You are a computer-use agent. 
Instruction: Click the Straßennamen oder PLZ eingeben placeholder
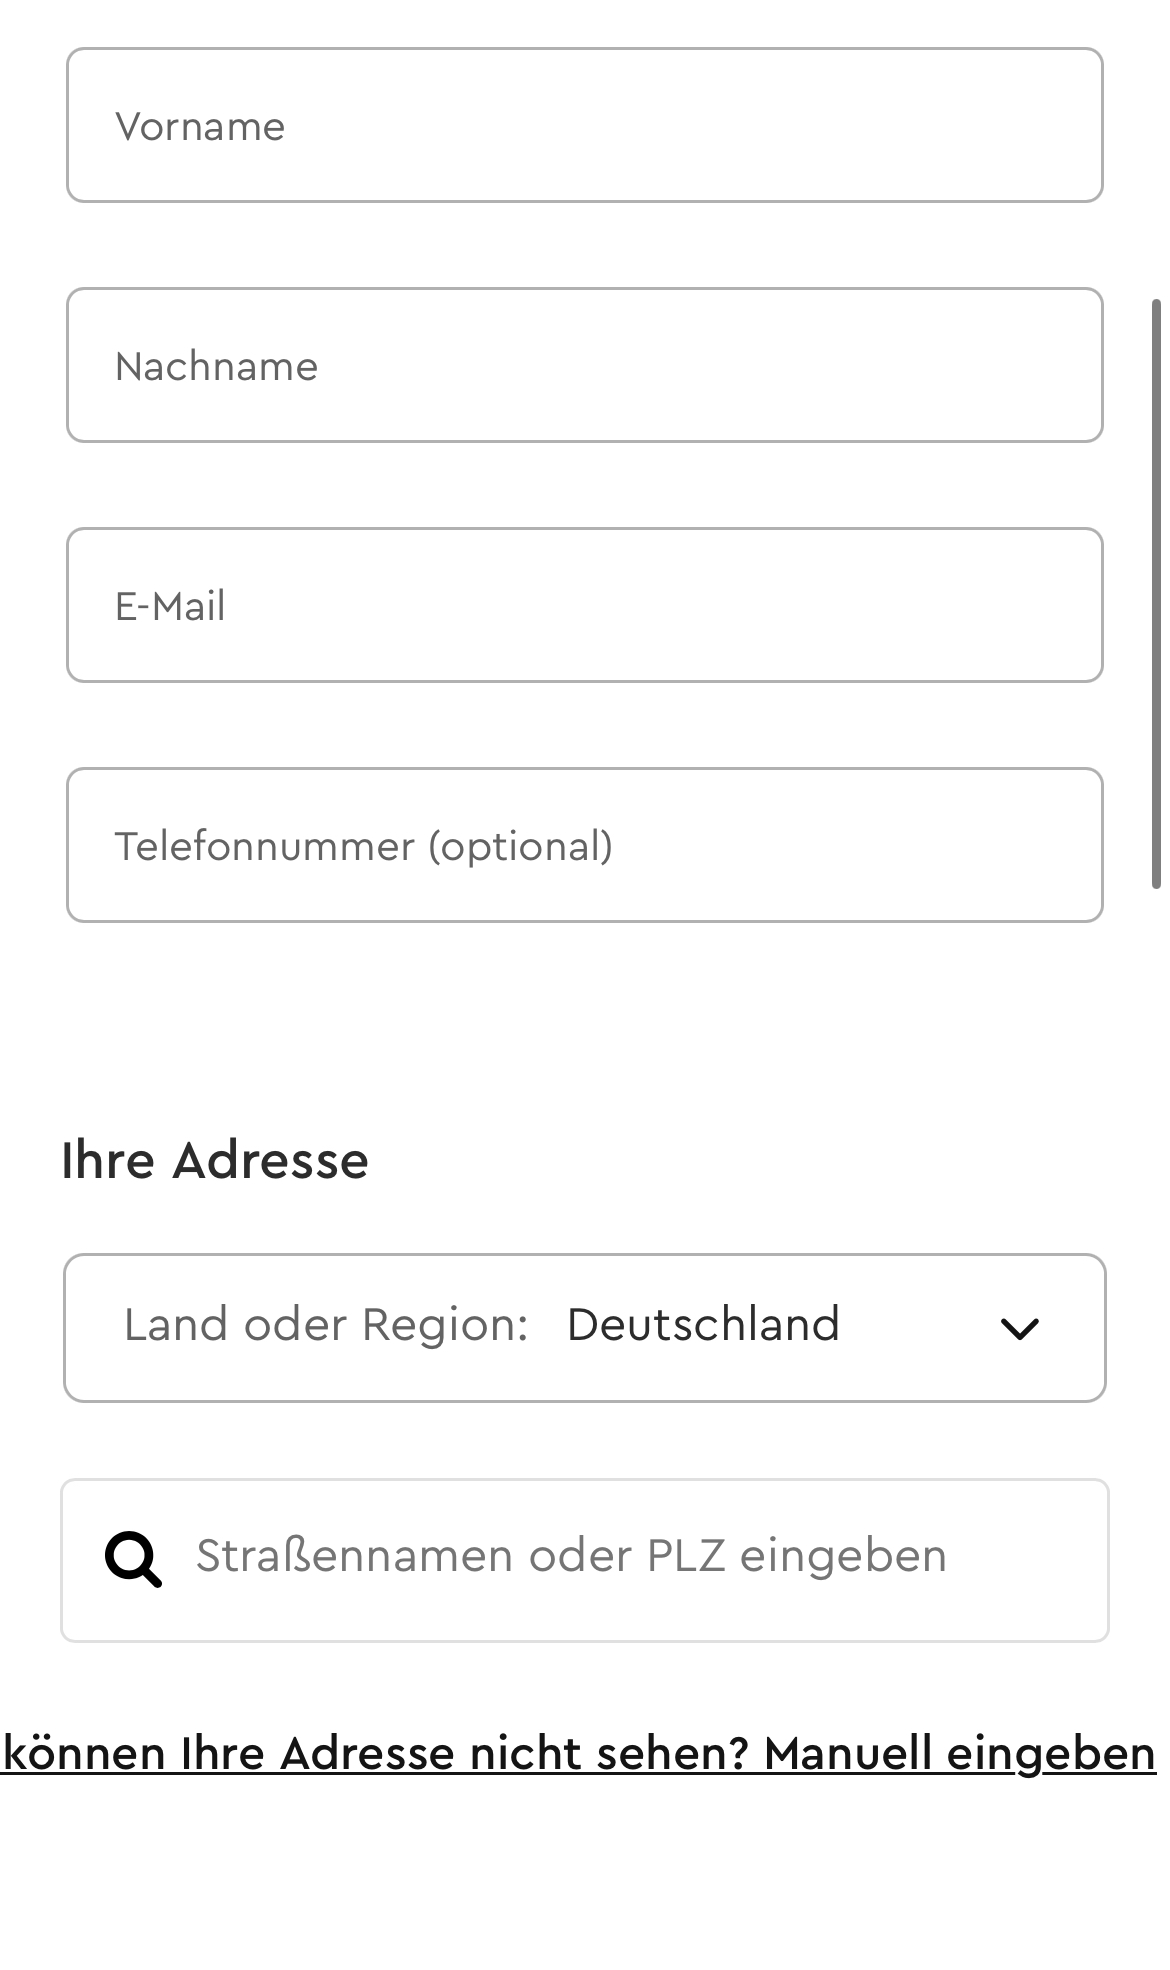pos(570,1556)
